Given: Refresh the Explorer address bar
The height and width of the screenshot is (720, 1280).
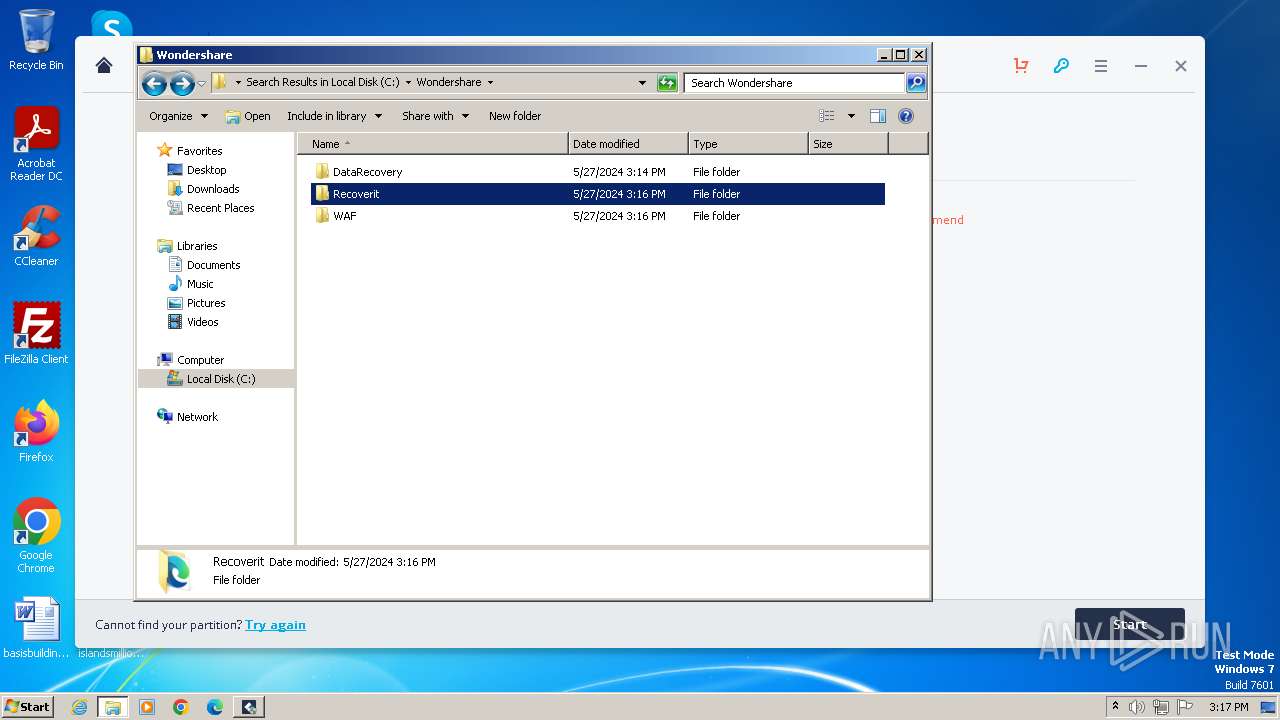Looking at the screenshot, I should tap(667, 83).
